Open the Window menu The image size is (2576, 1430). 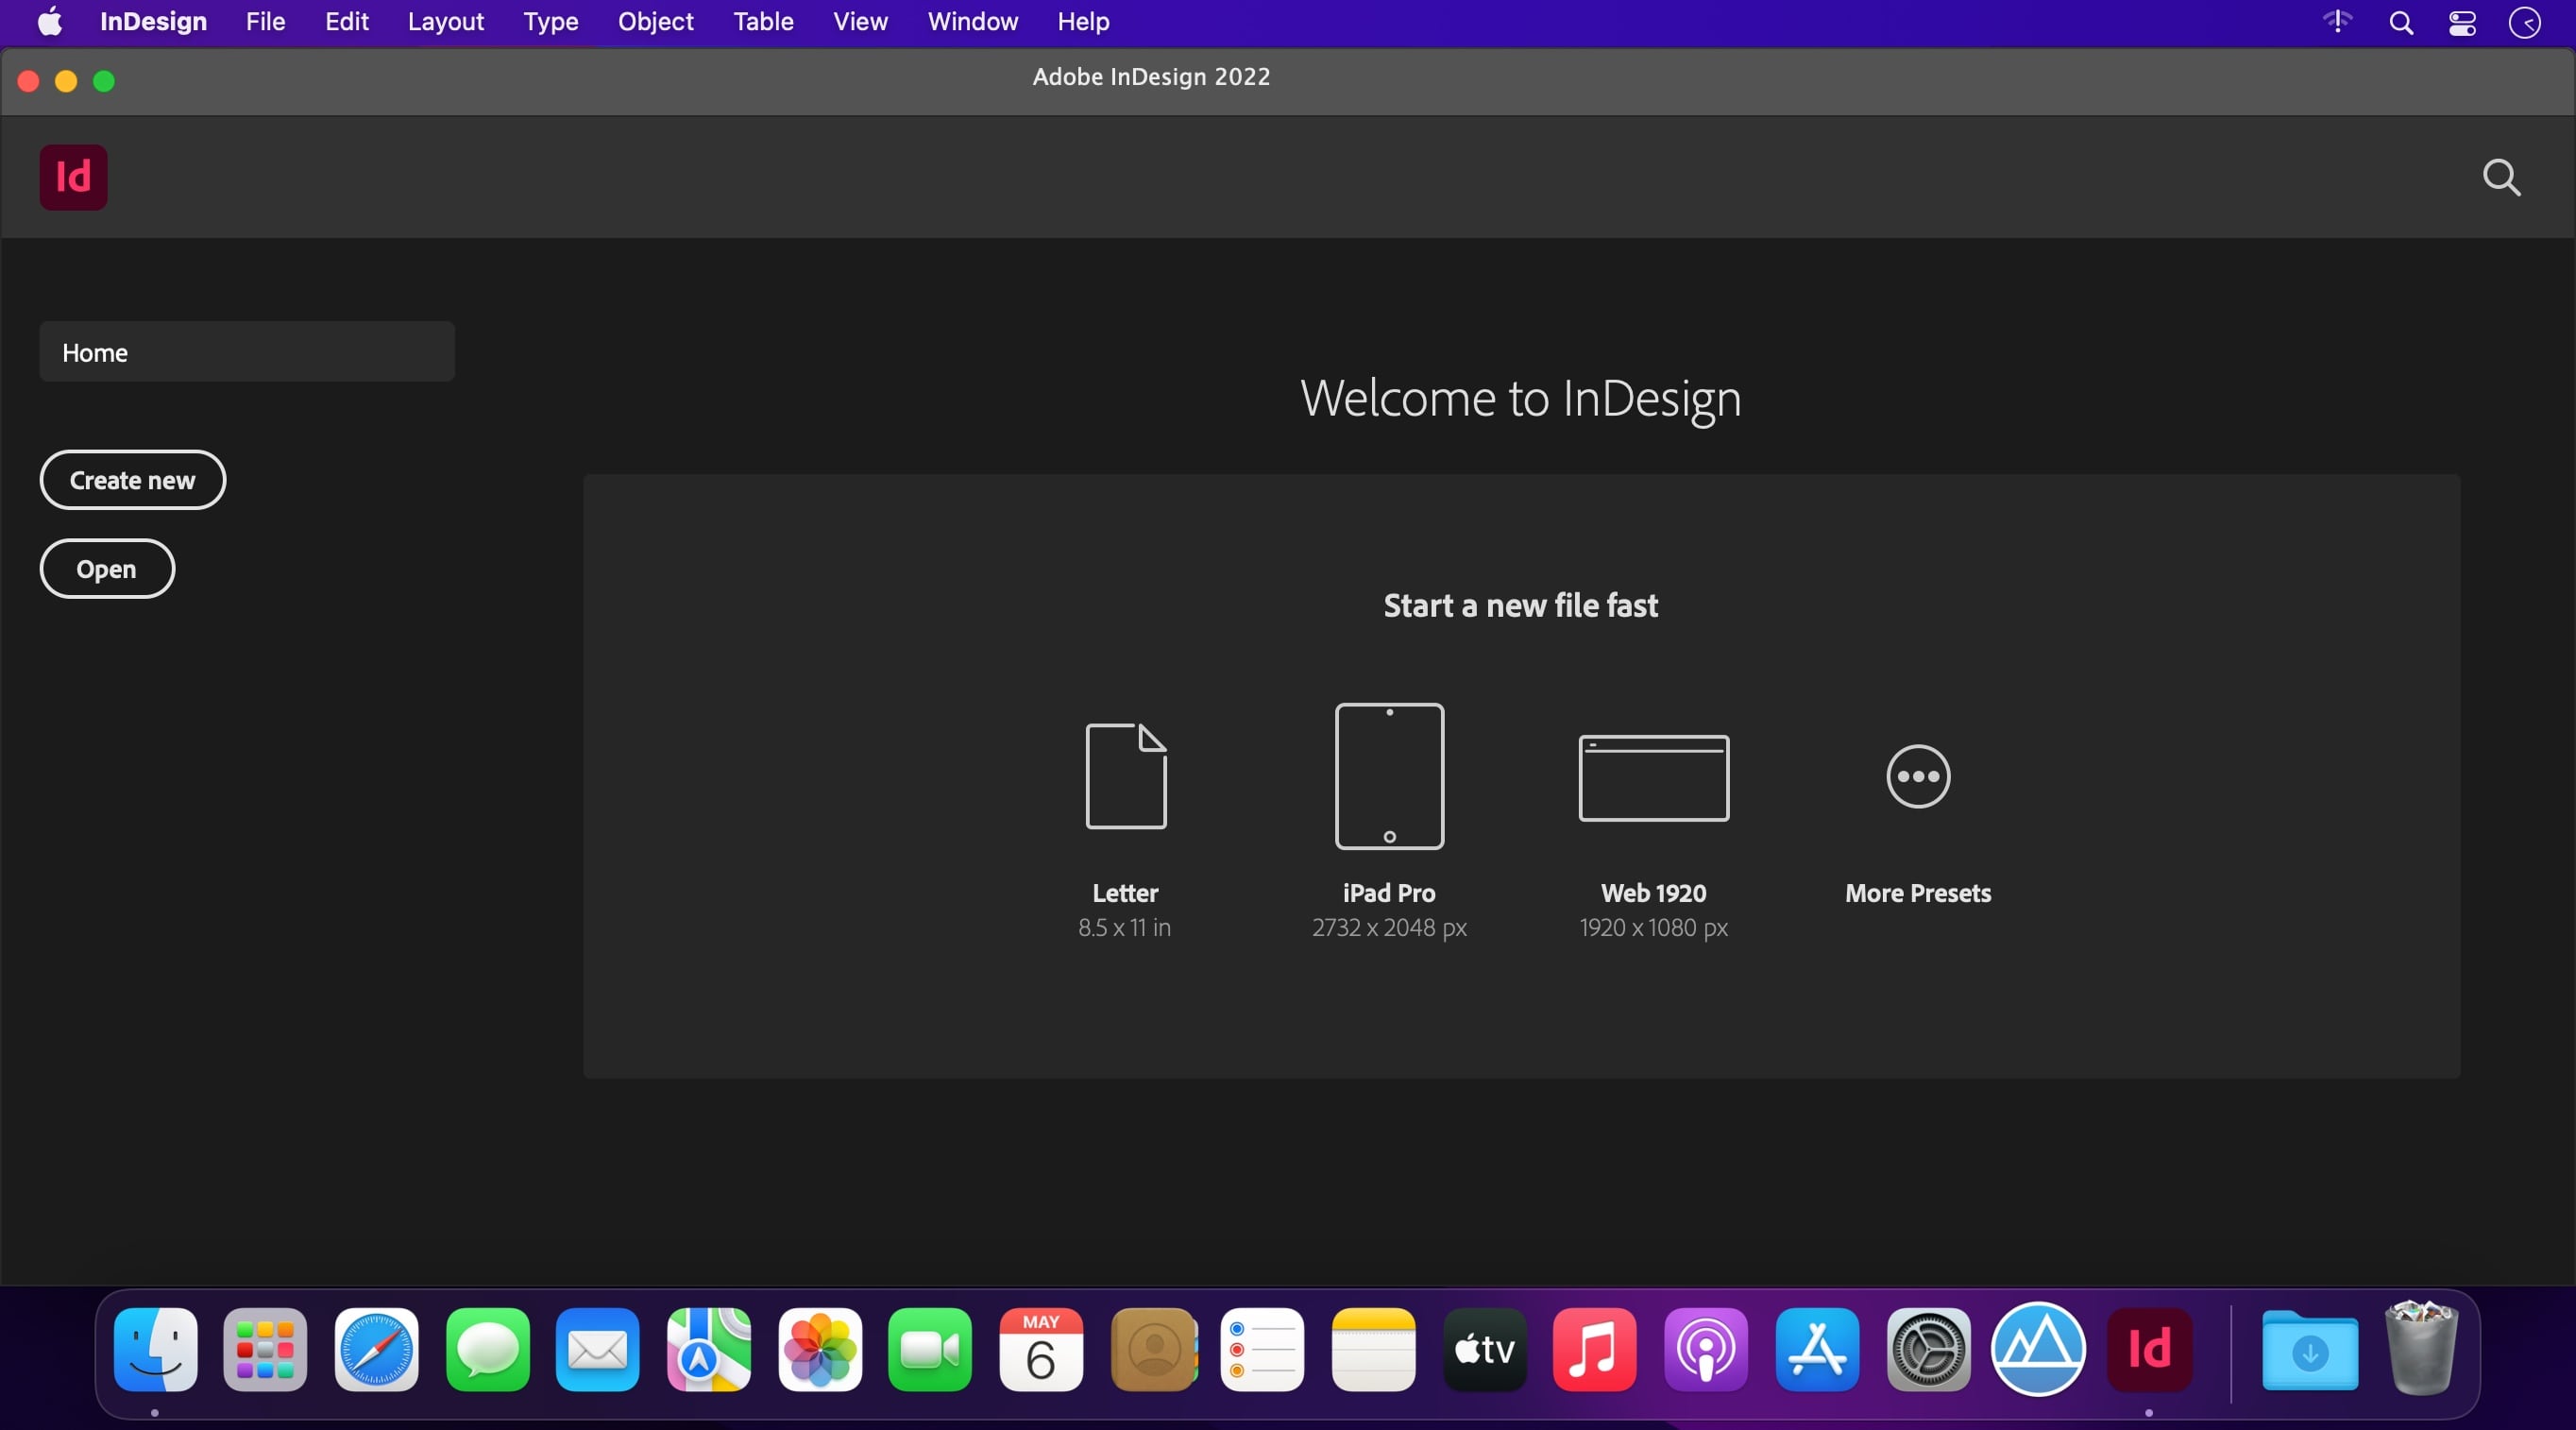coord(972,21)
